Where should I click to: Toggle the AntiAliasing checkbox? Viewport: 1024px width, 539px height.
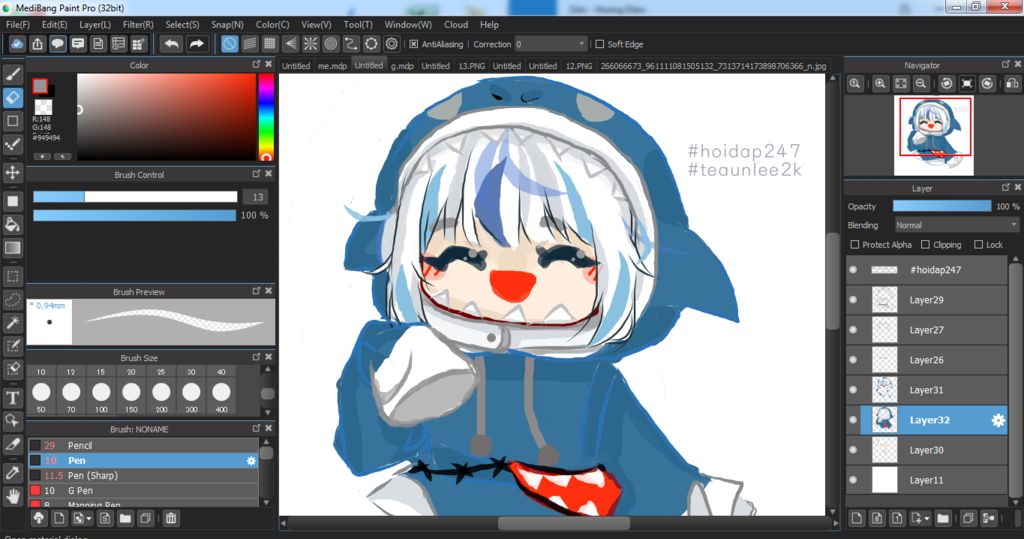pos(413,44)
